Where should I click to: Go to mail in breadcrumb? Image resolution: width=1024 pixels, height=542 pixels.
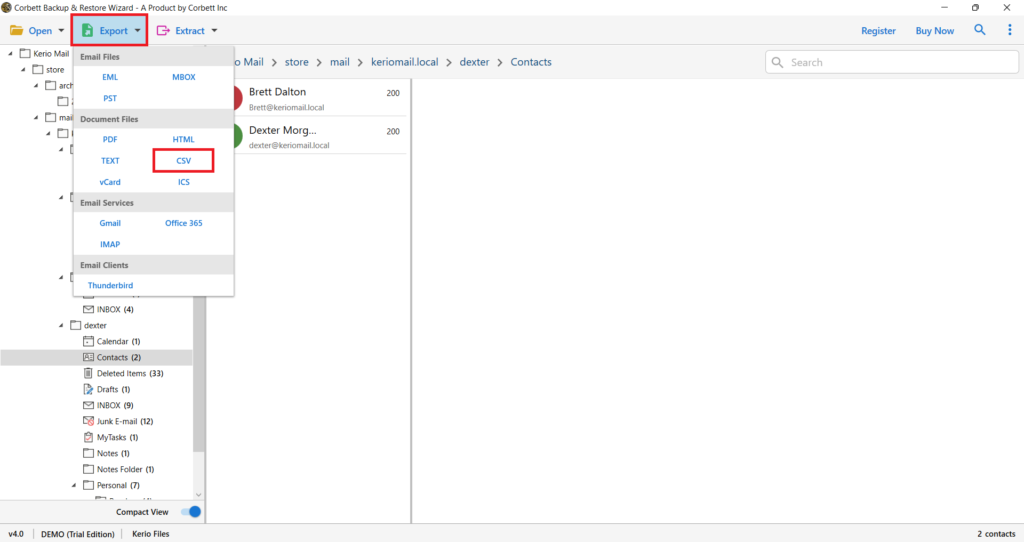click(340, 62)
